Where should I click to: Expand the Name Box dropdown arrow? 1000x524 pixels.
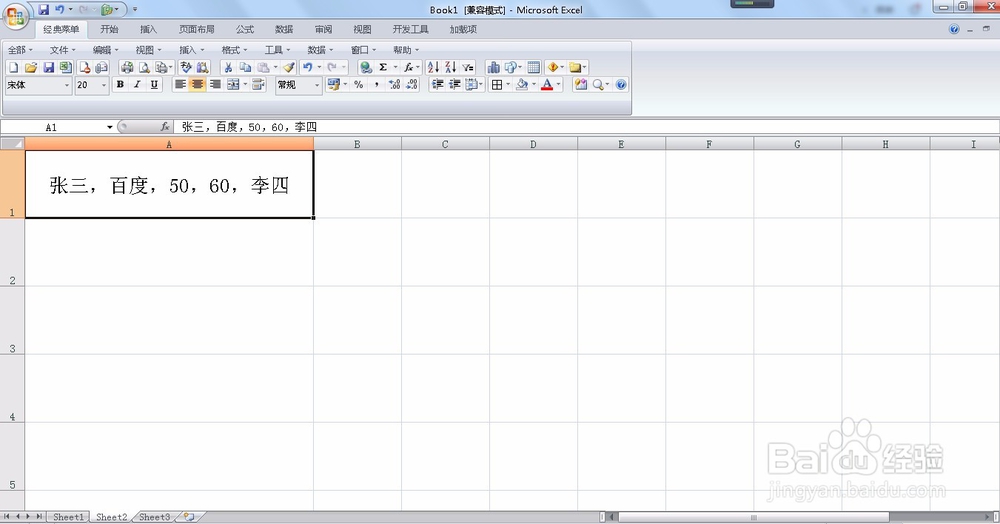click(110, 127)
